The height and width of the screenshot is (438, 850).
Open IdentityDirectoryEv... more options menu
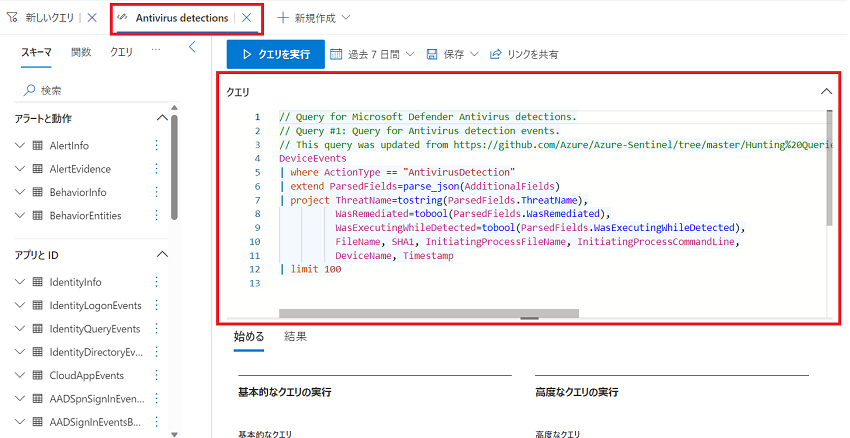[x=157, y=352]
